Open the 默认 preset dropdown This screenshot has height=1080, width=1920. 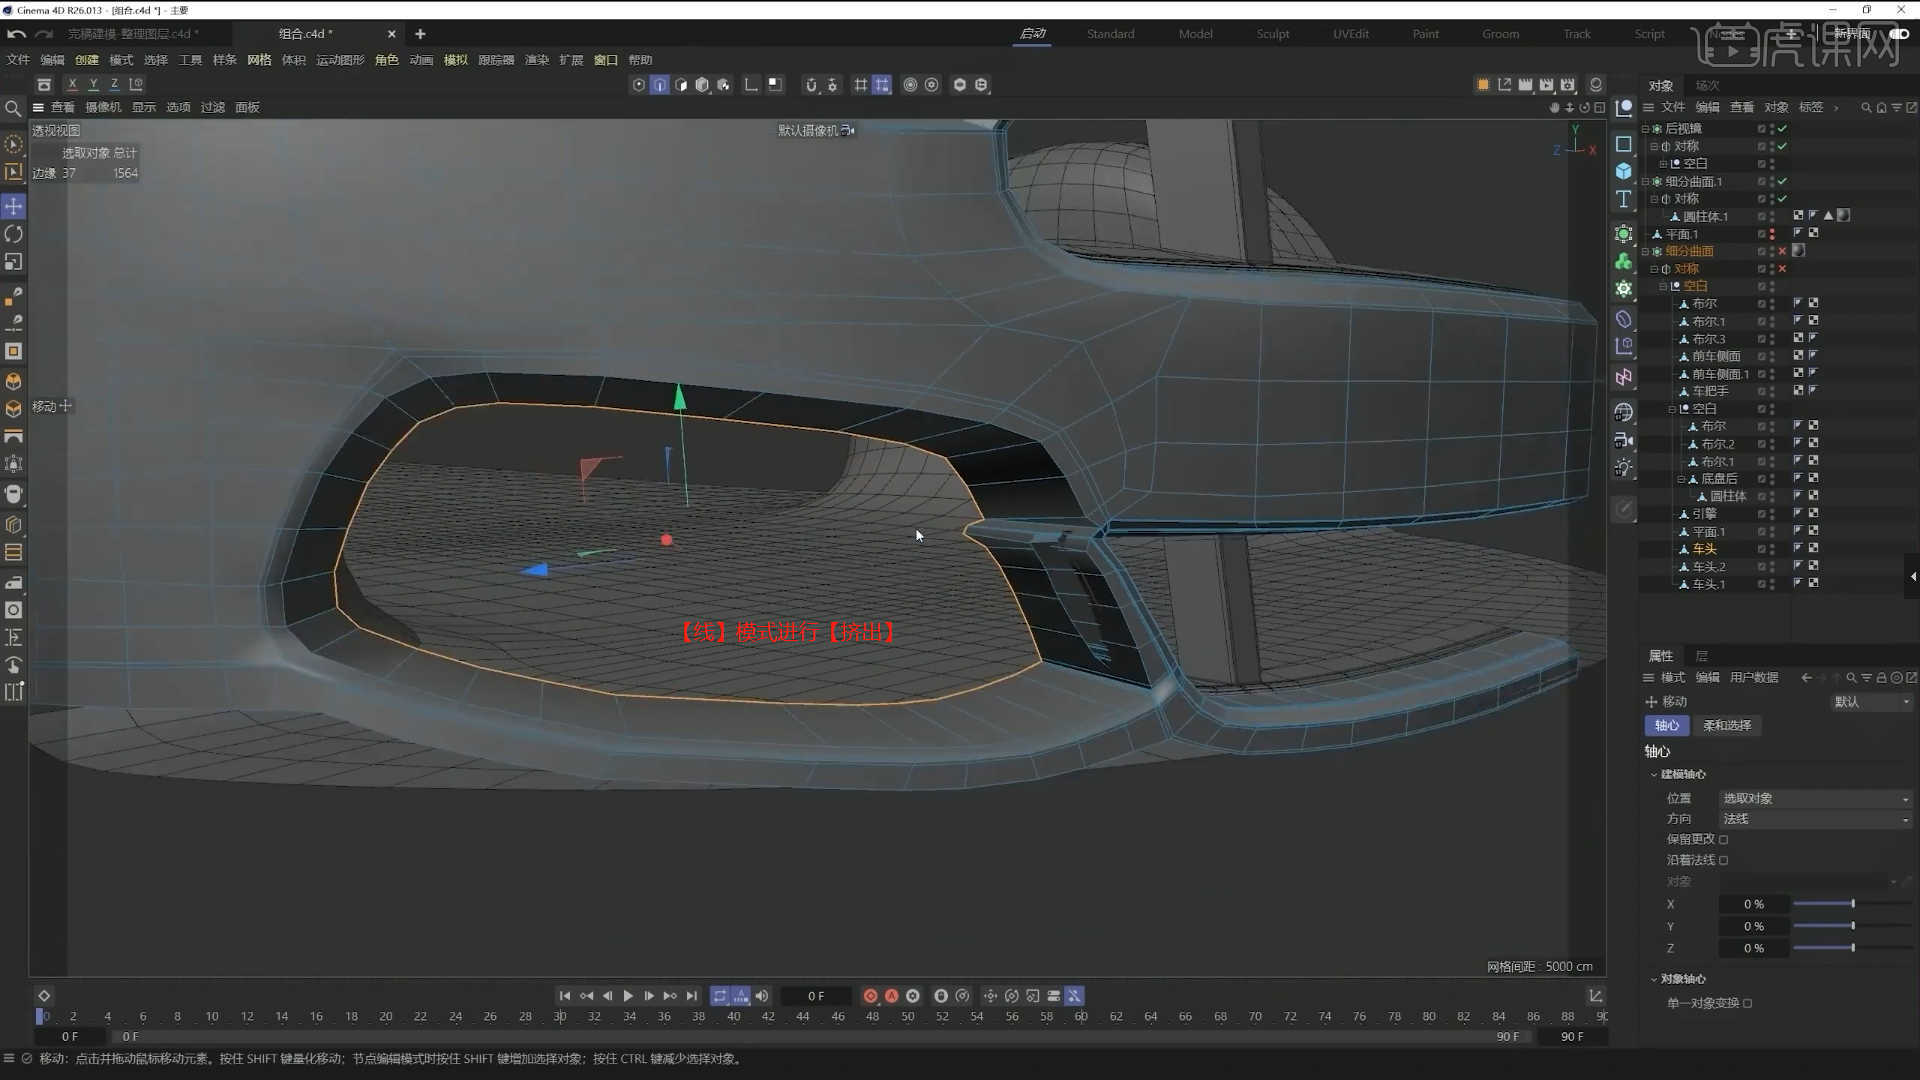coord(1871,702)
